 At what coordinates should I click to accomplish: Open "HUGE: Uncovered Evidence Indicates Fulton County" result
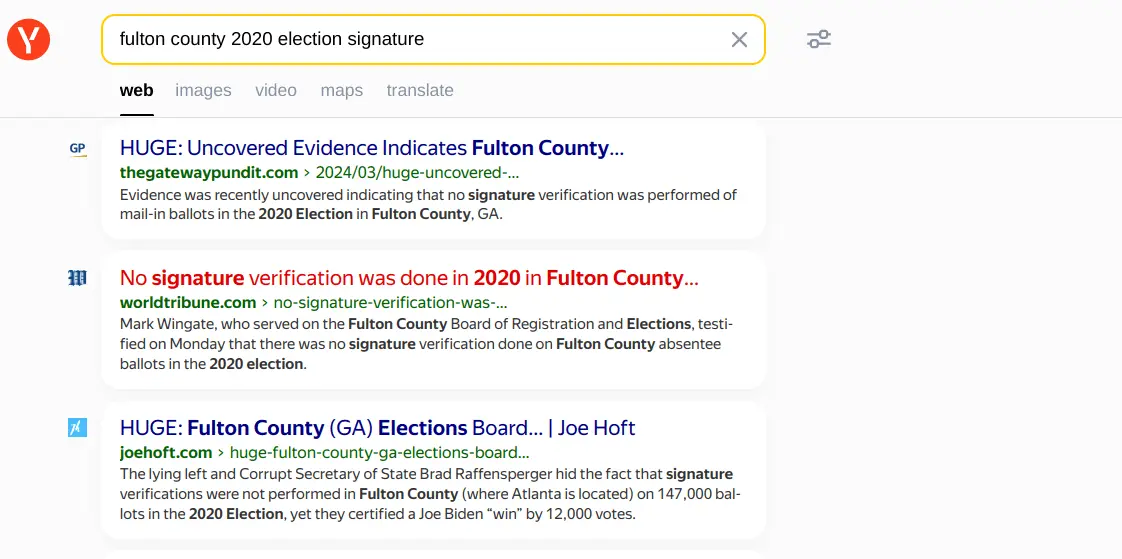click(371, 148)
